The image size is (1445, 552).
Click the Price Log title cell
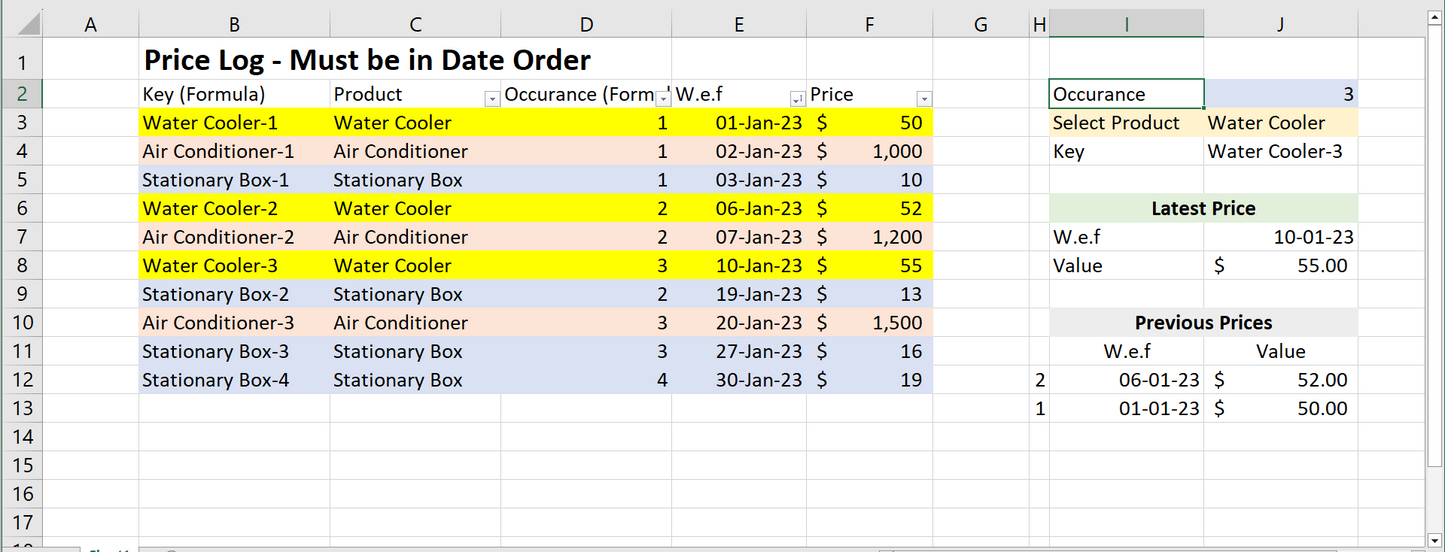pos(367,61)
